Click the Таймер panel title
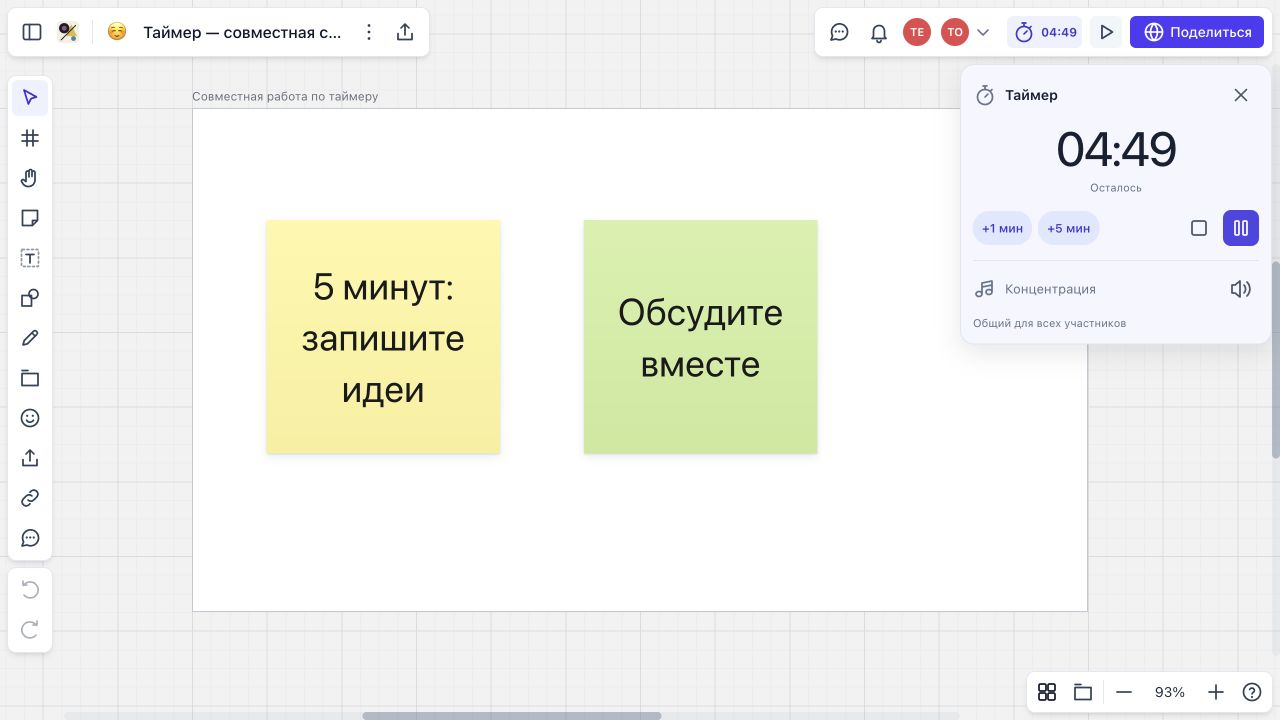Viewport: 1280px width, 720px height. 1031,95
